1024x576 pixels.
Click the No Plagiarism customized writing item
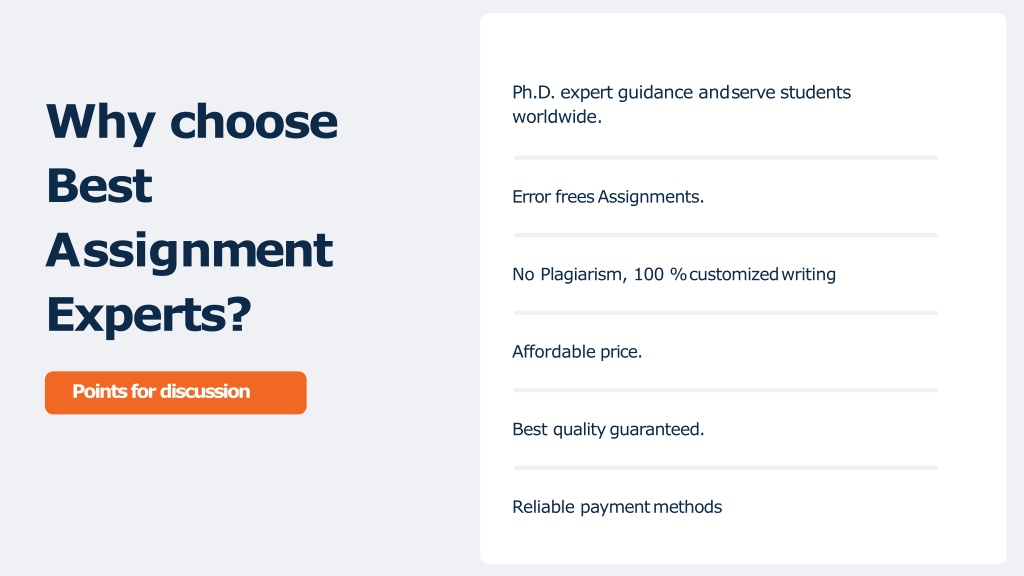674,274
